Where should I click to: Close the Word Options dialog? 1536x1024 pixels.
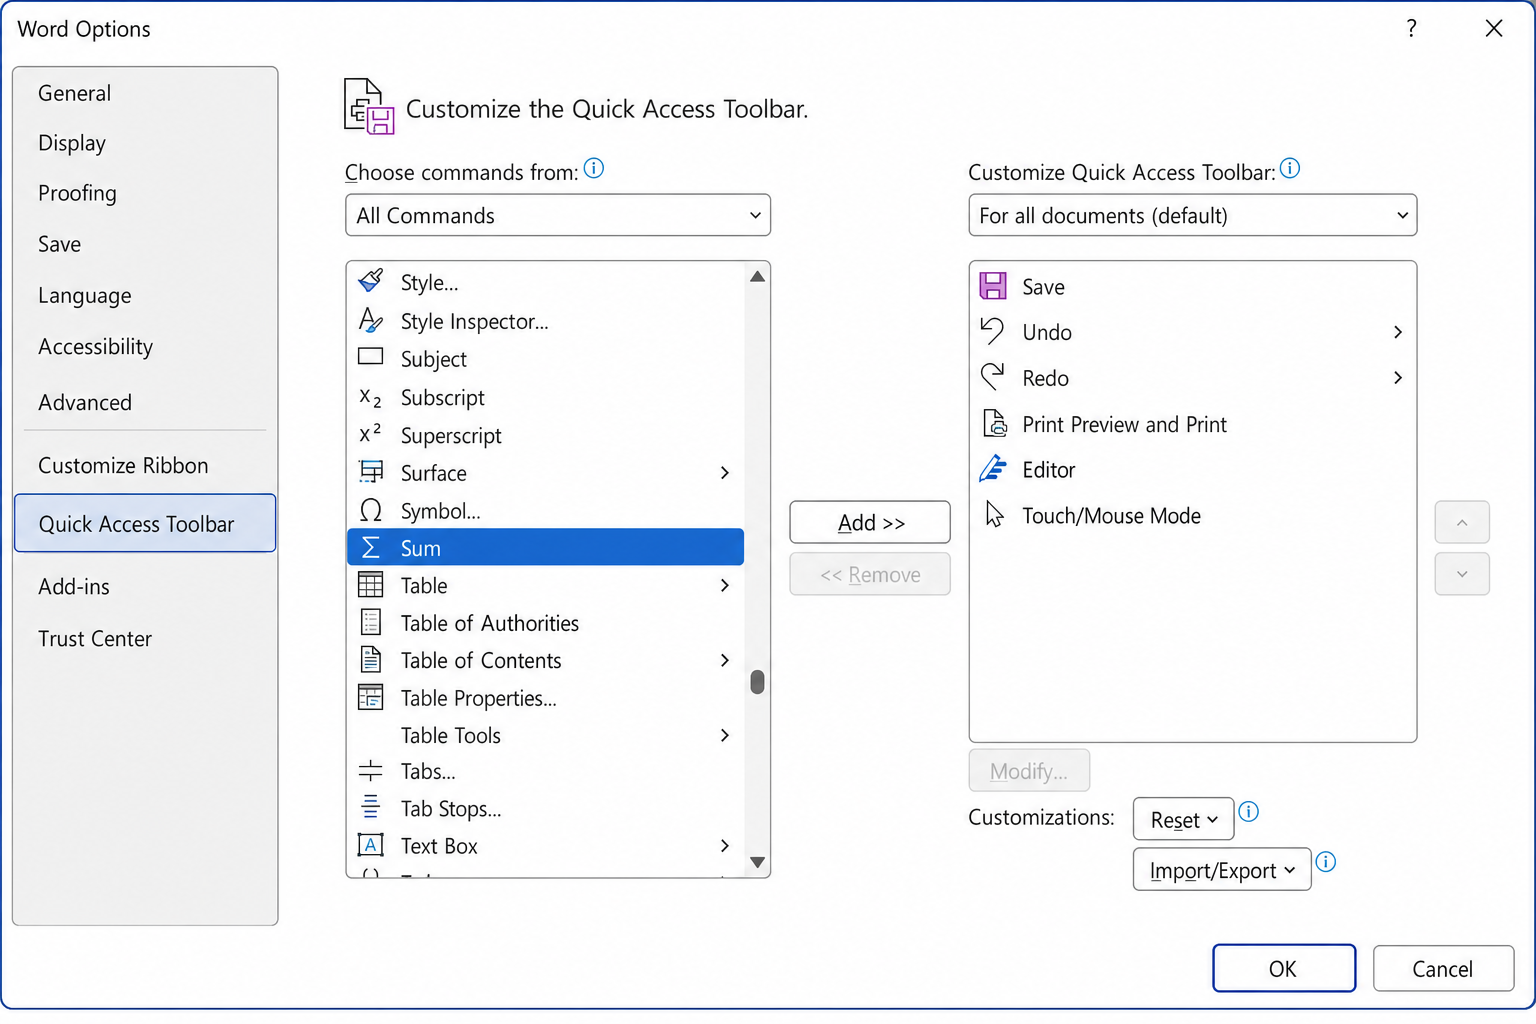[1494, 28]
